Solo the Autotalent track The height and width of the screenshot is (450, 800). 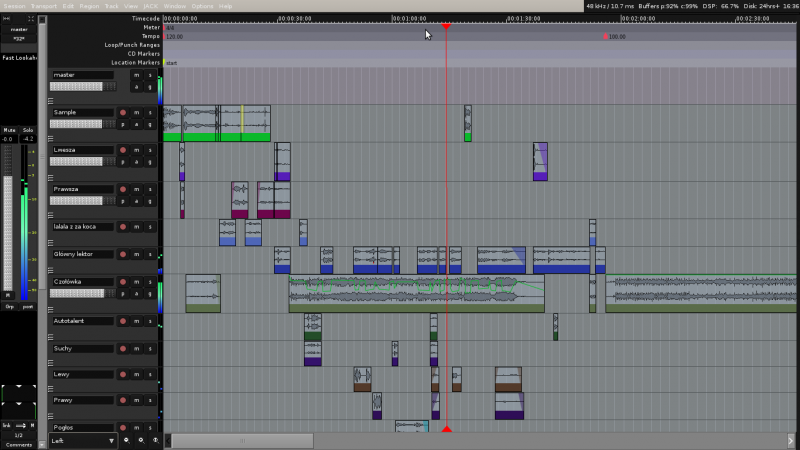tap(150, 321)
